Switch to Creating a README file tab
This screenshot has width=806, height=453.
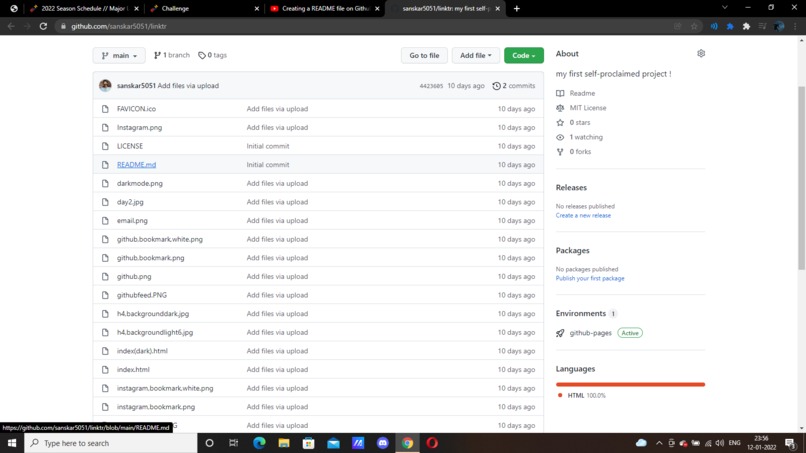[325, 8]
